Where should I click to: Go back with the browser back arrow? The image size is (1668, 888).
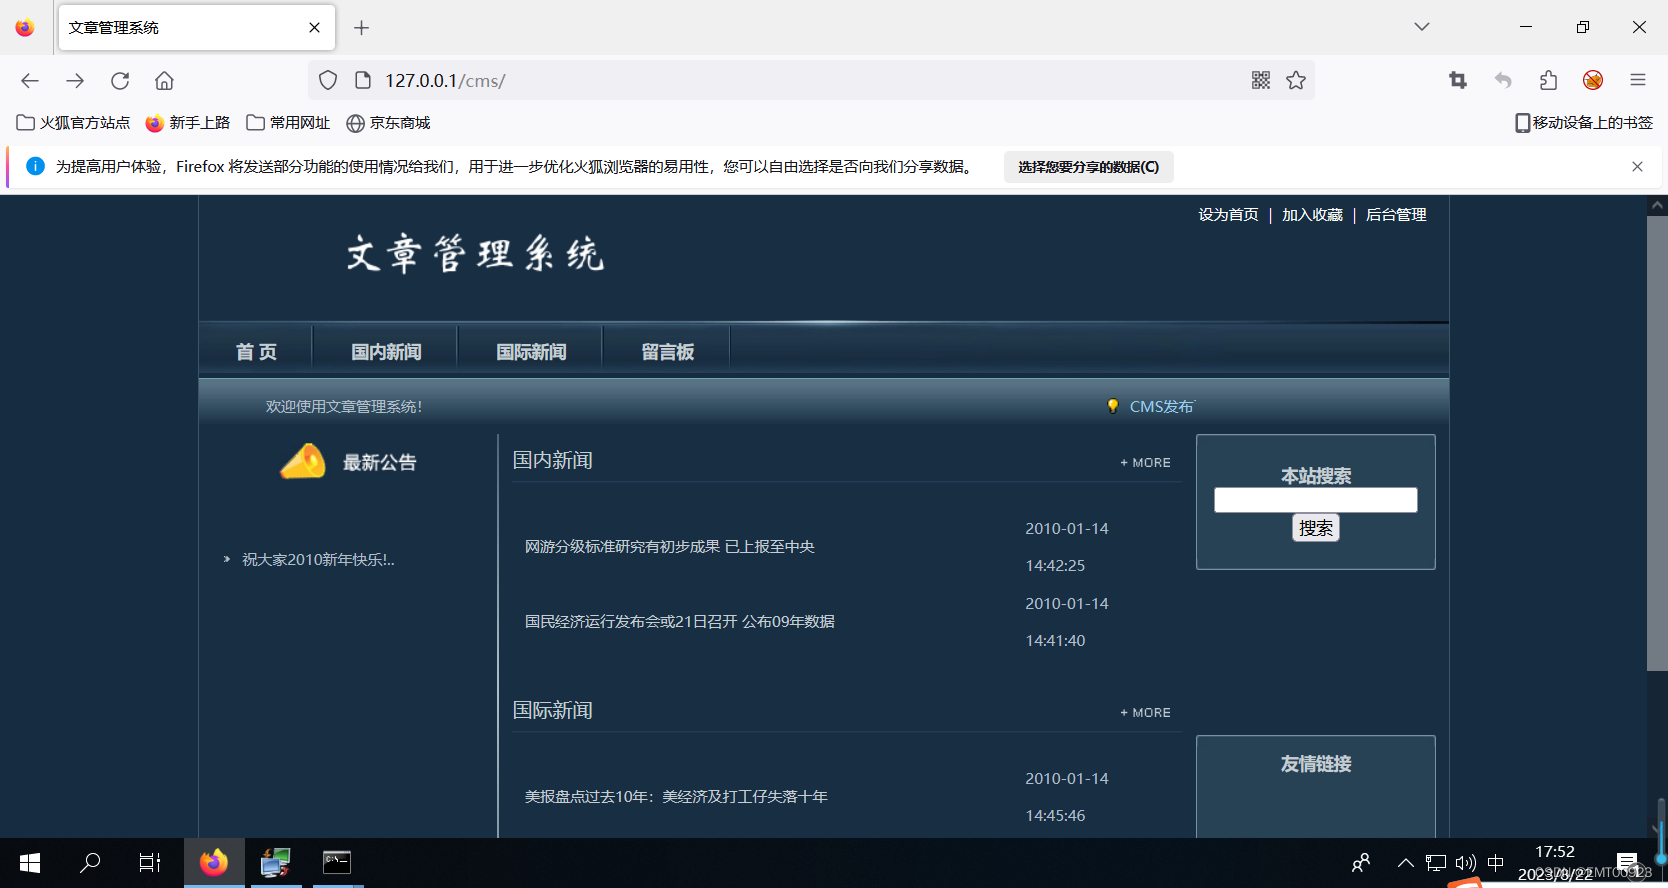30,81
